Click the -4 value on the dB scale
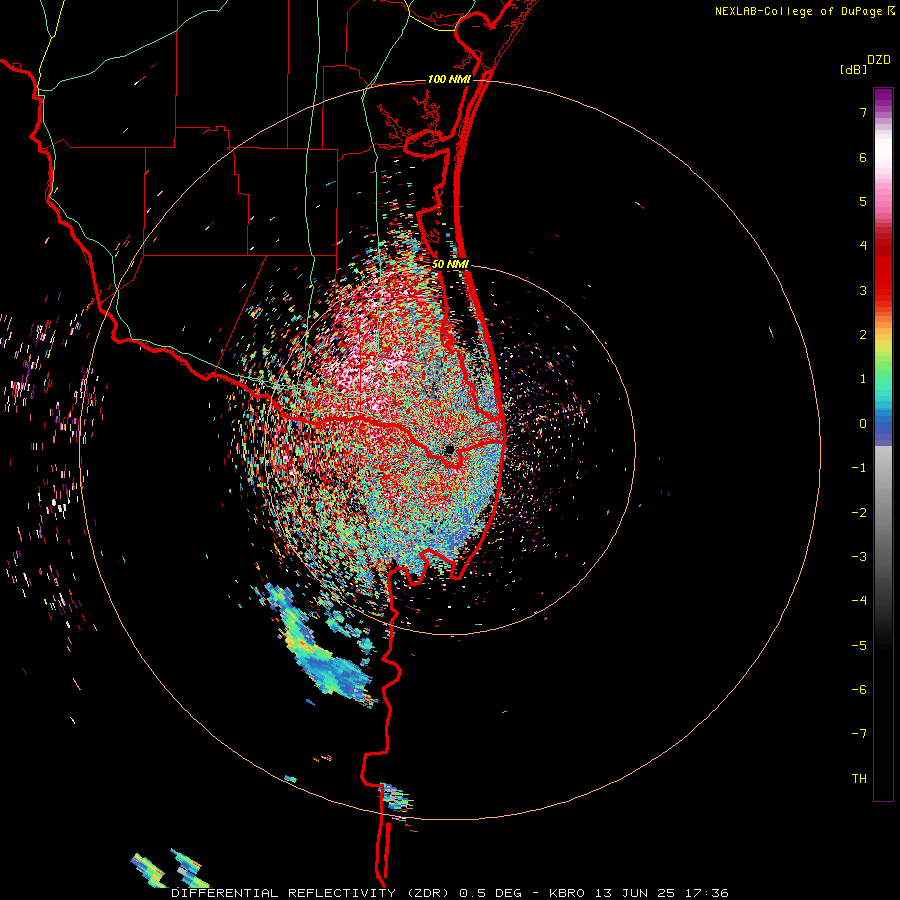The width and height of the screenshot is (900, 900). tap(859, 601)
